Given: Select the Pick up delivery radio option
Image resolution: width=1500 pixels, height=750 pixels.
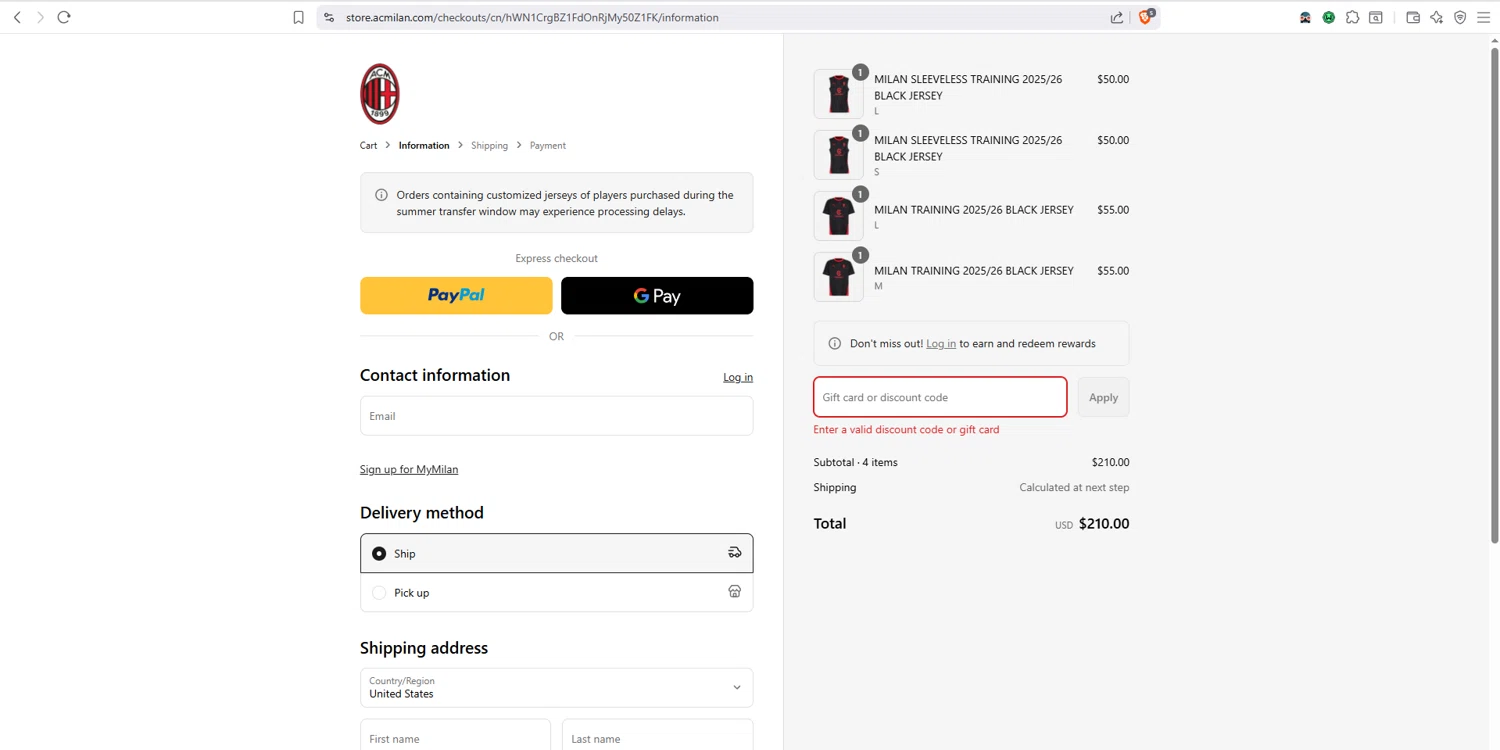Looking at the screenshot, I should [379, 592].
